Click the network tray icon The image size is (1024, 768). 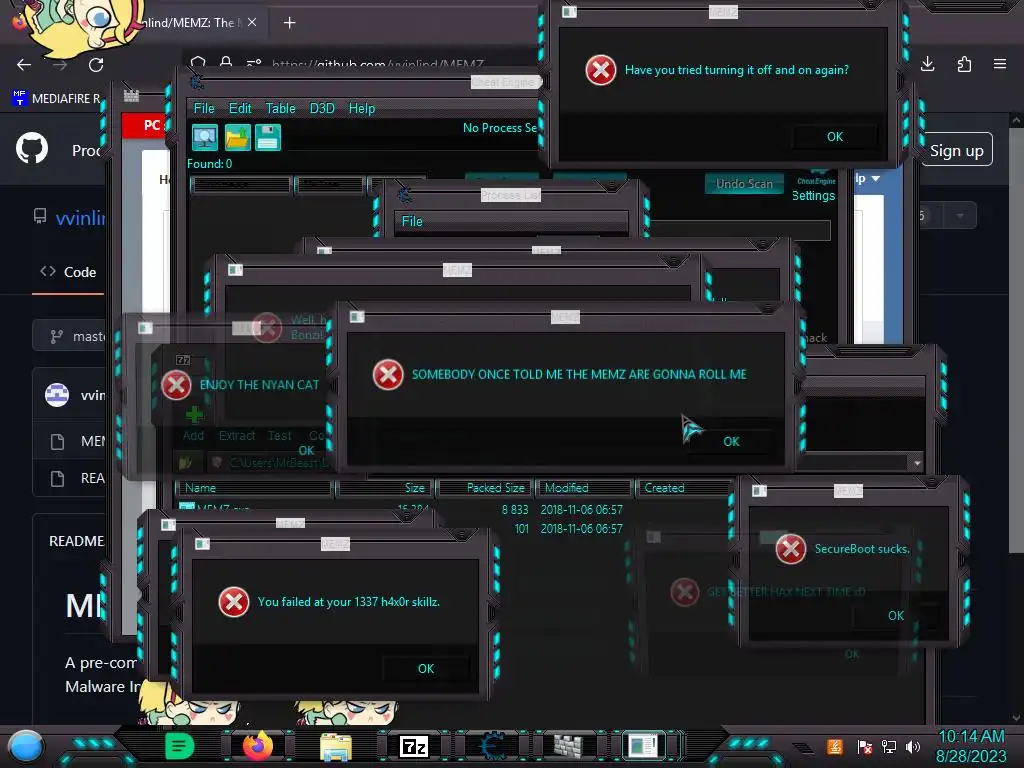tap(889, 746)
